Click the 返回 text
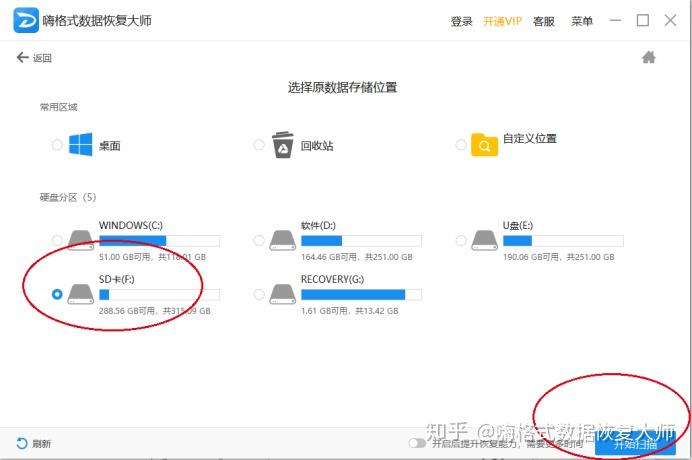Viewport: 692px width, 460px height. (x=42, y=58)
